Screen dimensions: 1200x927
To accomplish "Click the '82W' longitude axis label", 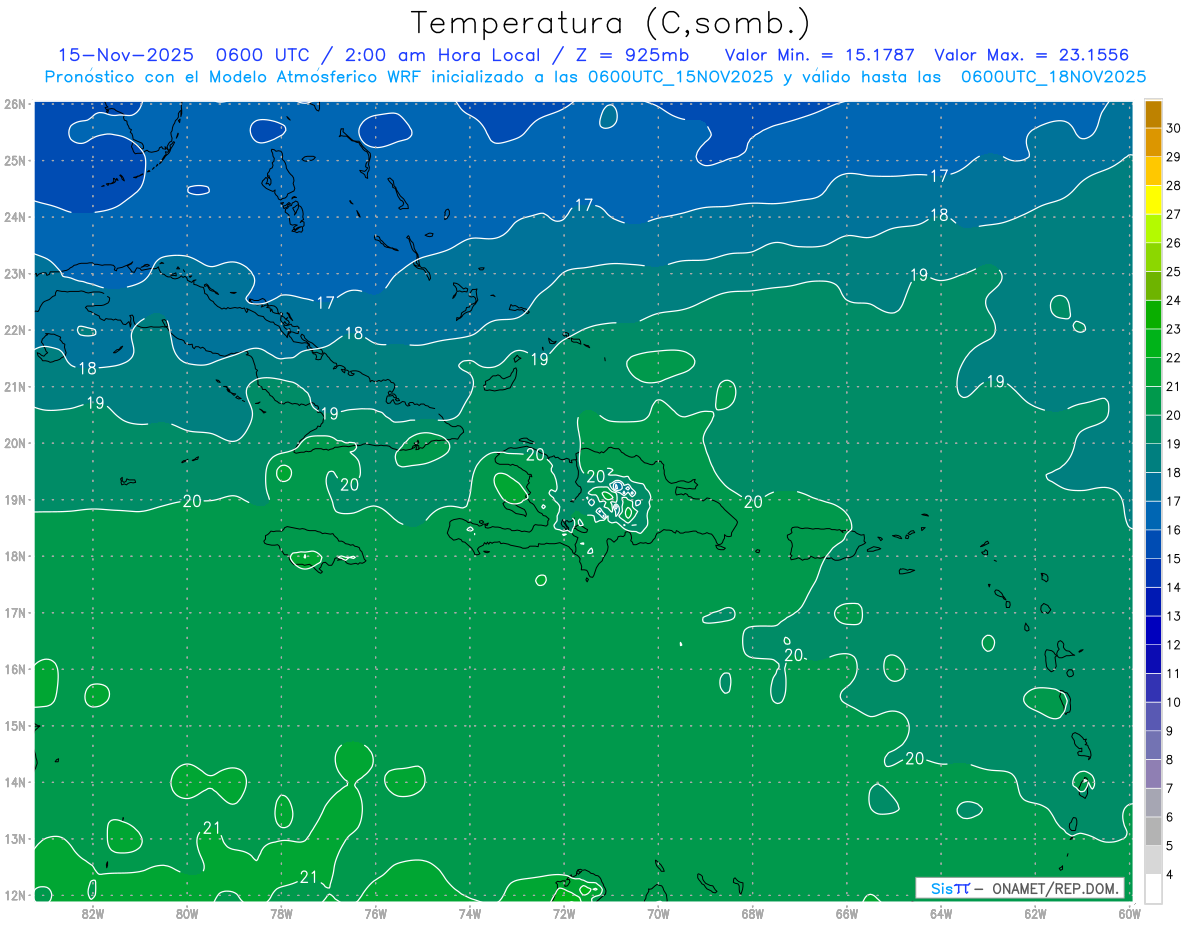I will (x=93, y=913).
